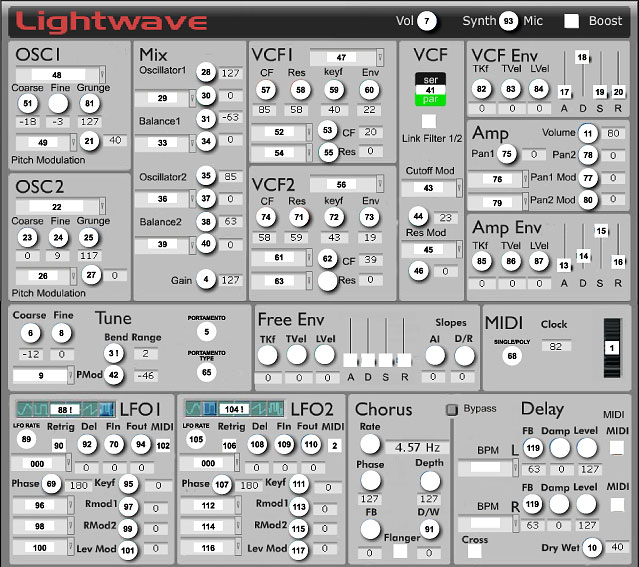The width and height of the screenshot is (639, 567).
Task: Open the Tune PMod dropdown showing 9
Action: pyautogui.click(x=44, y=375)
